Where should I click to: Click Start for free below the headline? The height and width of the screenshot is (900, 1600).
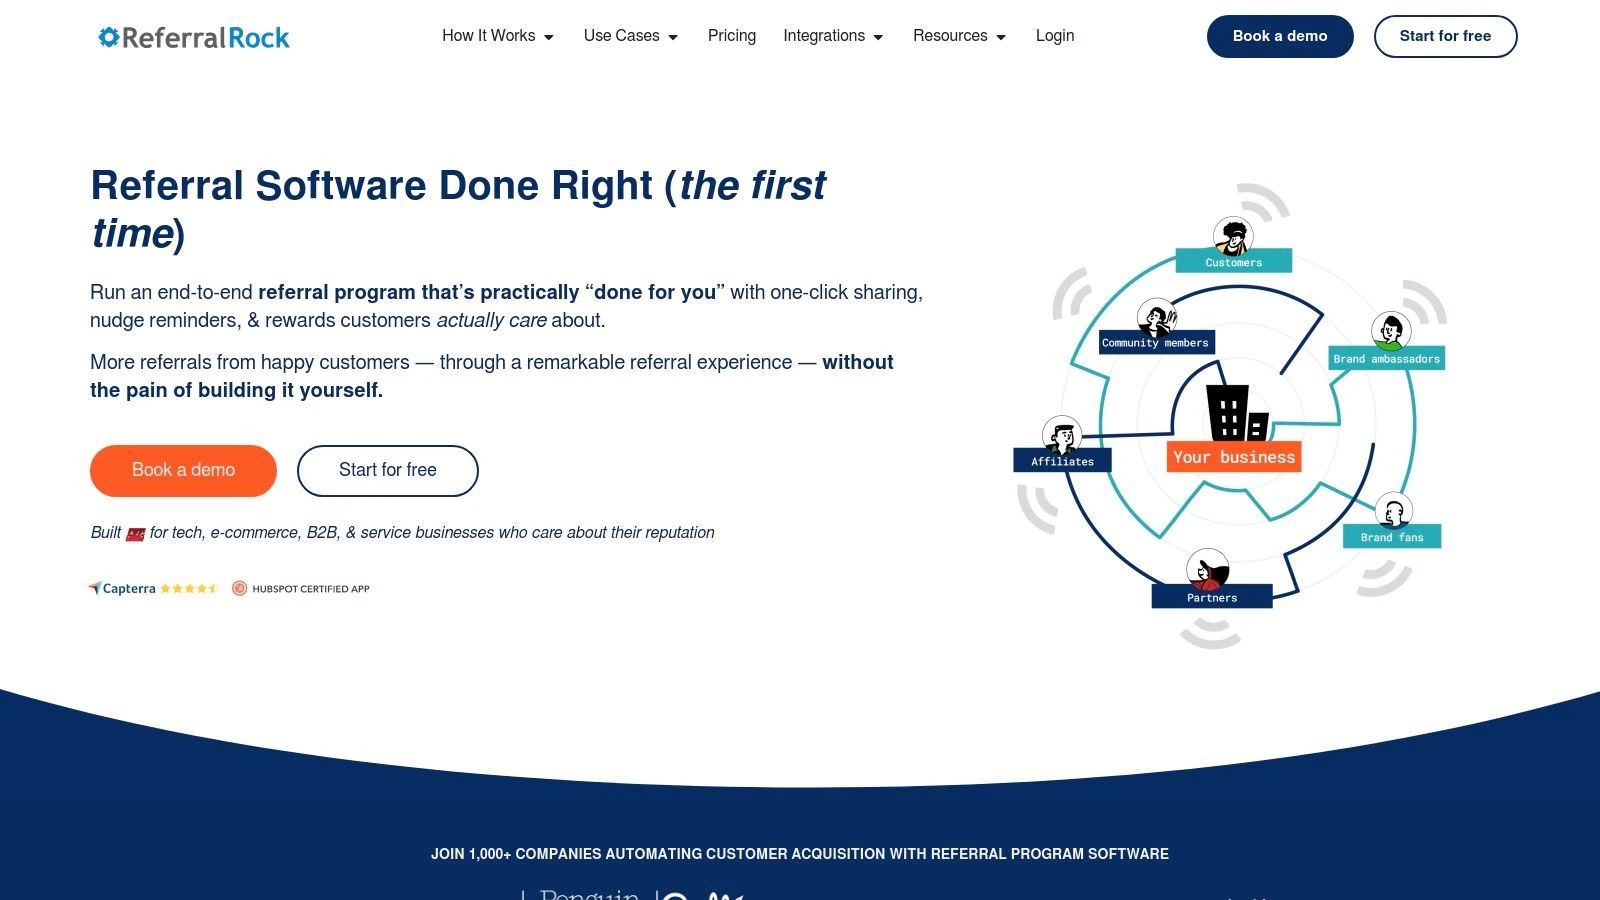387,470
